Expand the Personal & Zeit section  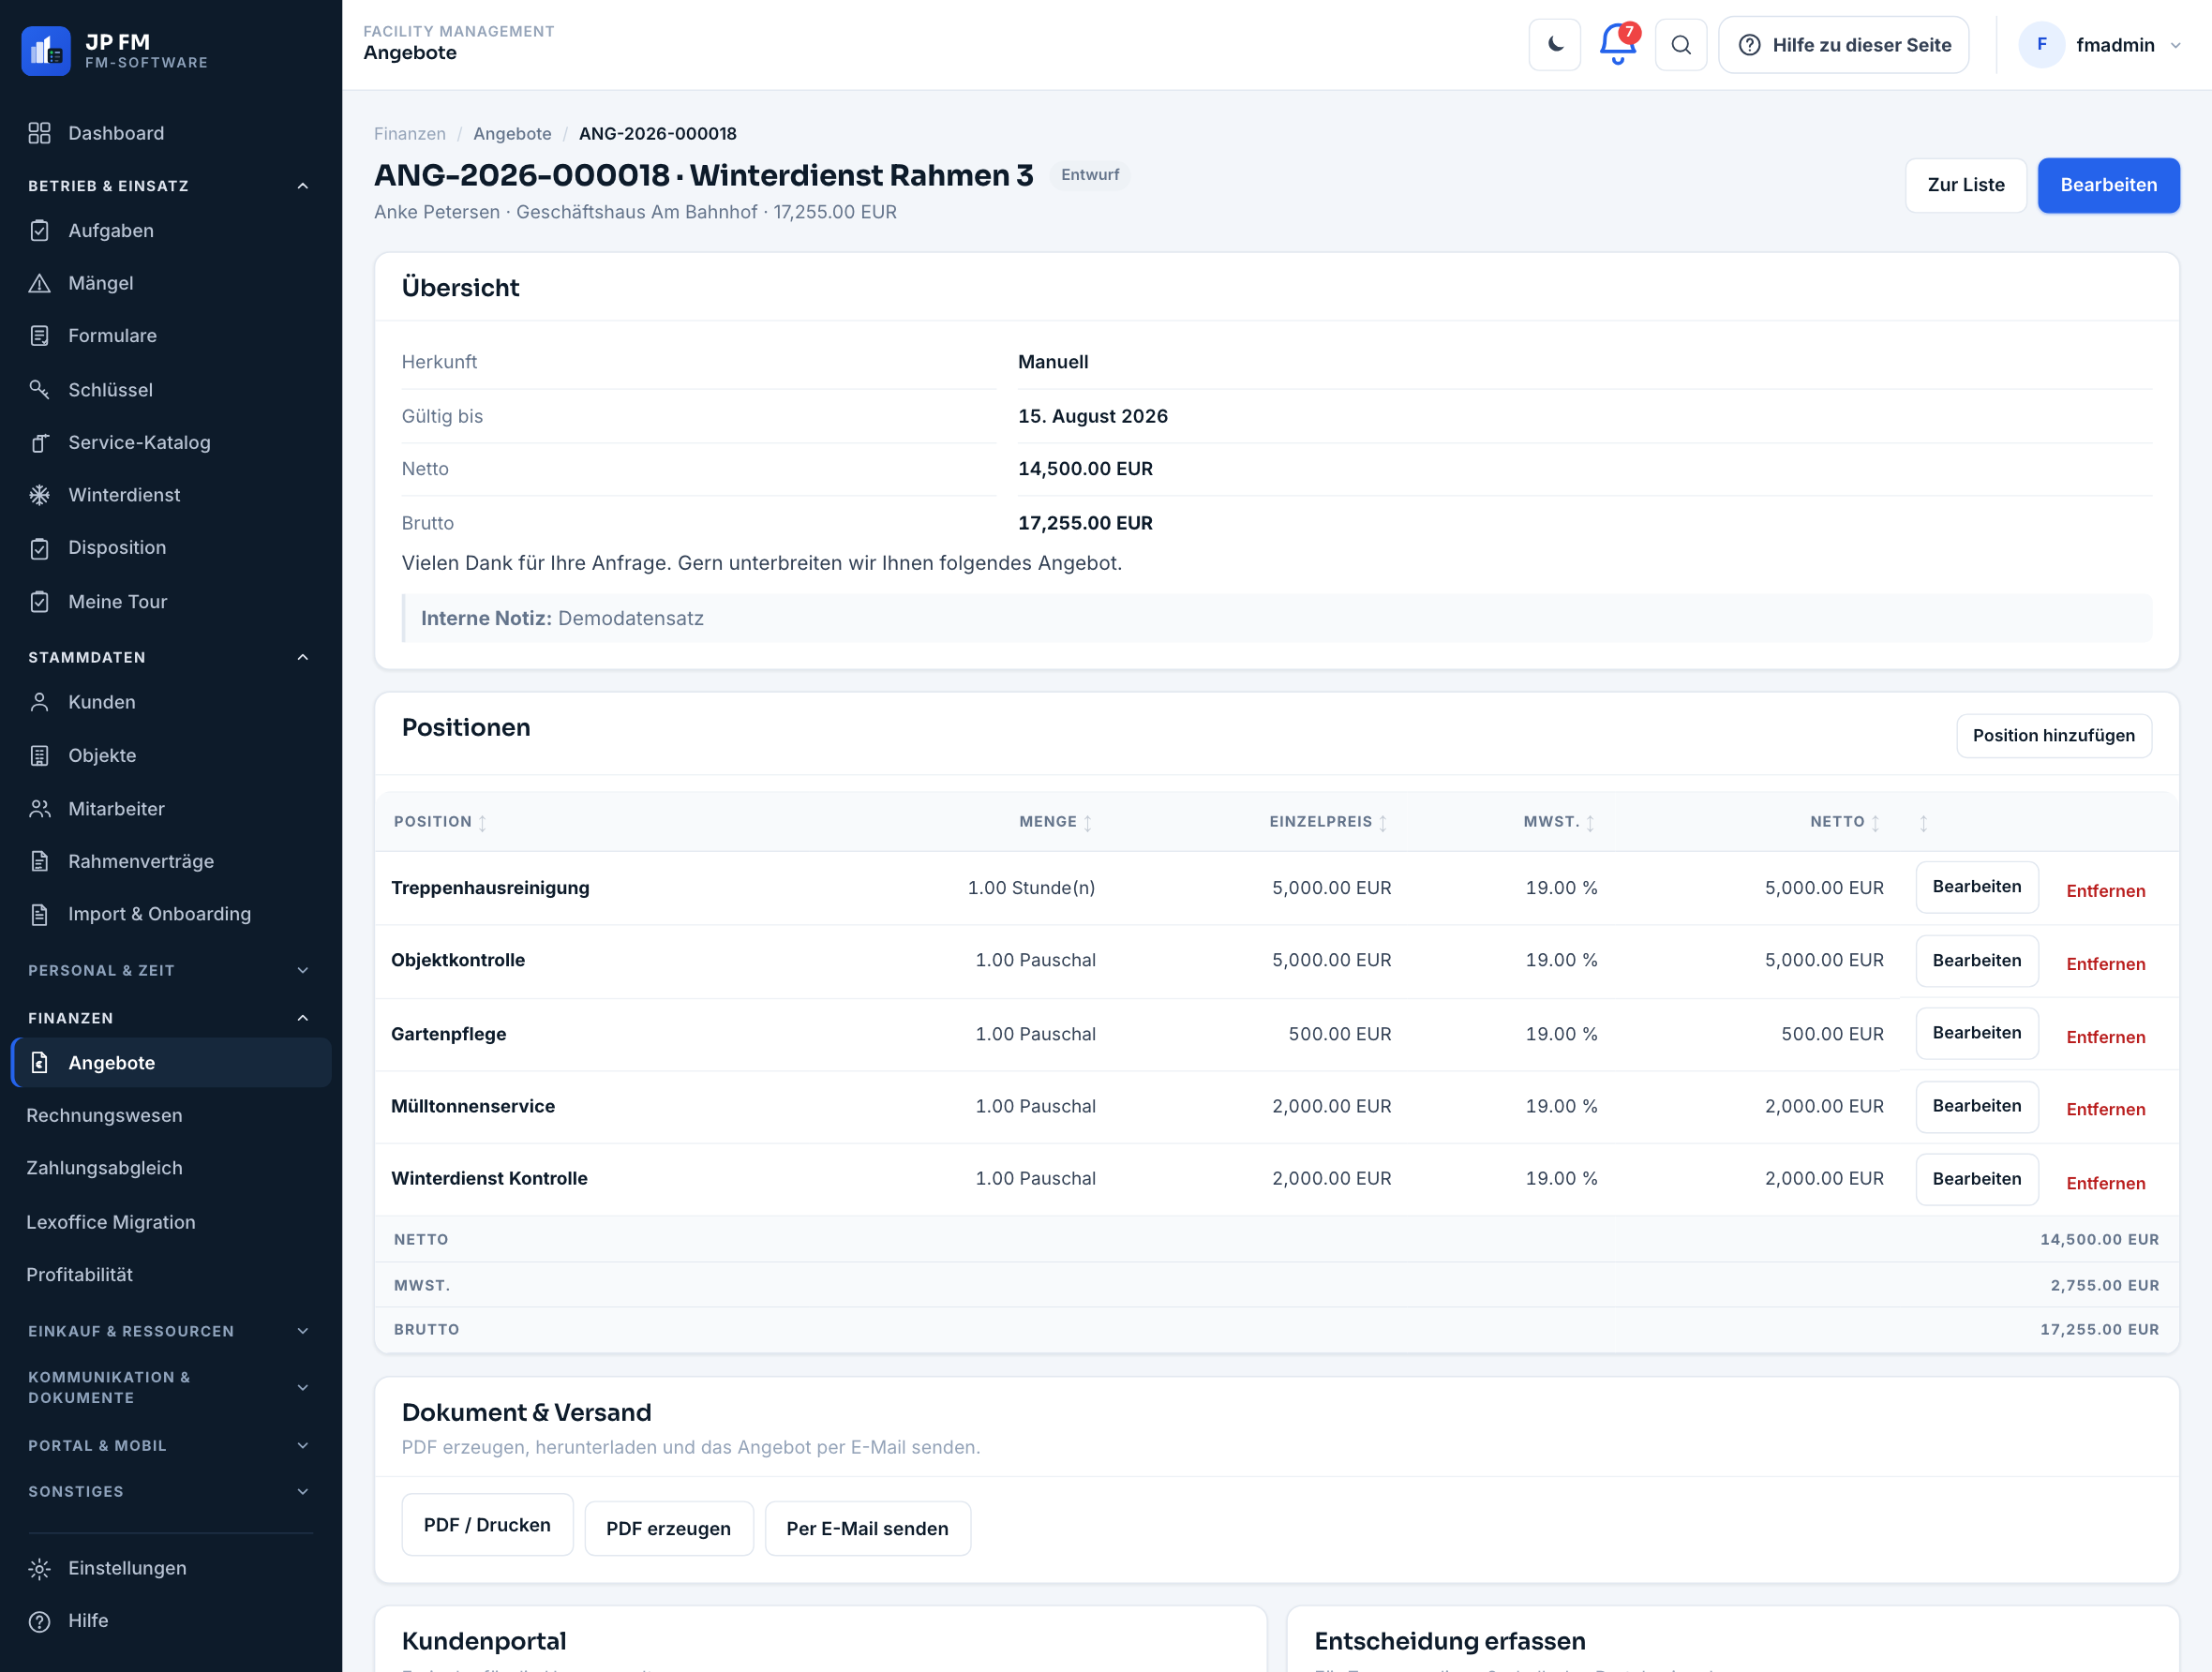point(303,970)
